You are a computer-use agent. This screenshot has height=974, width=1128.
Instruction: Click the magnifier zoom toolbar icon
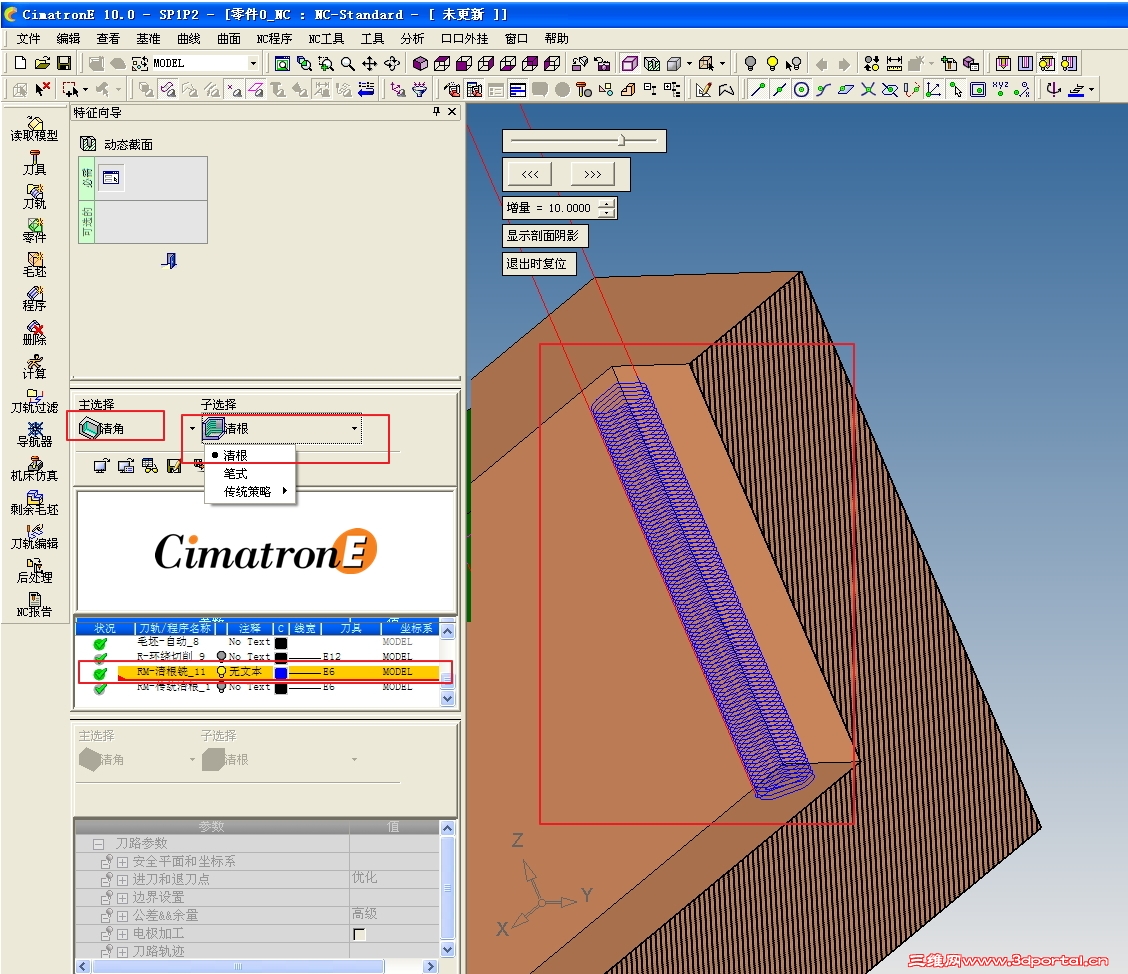point(347,64)
